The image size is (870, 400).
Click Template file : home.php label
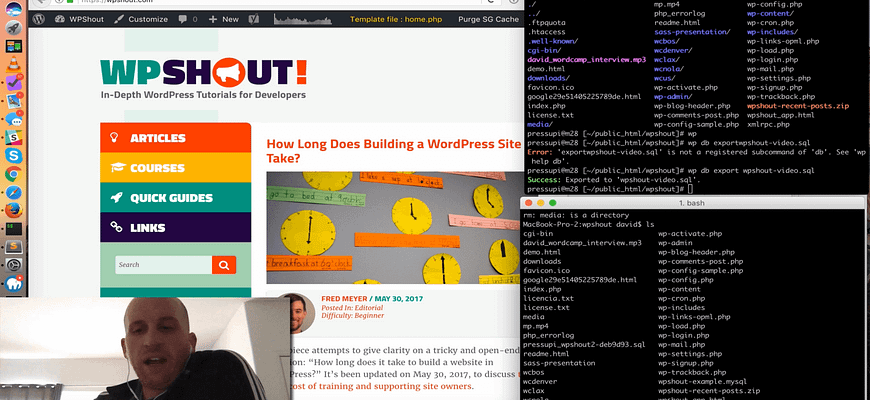(x=396, y=19)
